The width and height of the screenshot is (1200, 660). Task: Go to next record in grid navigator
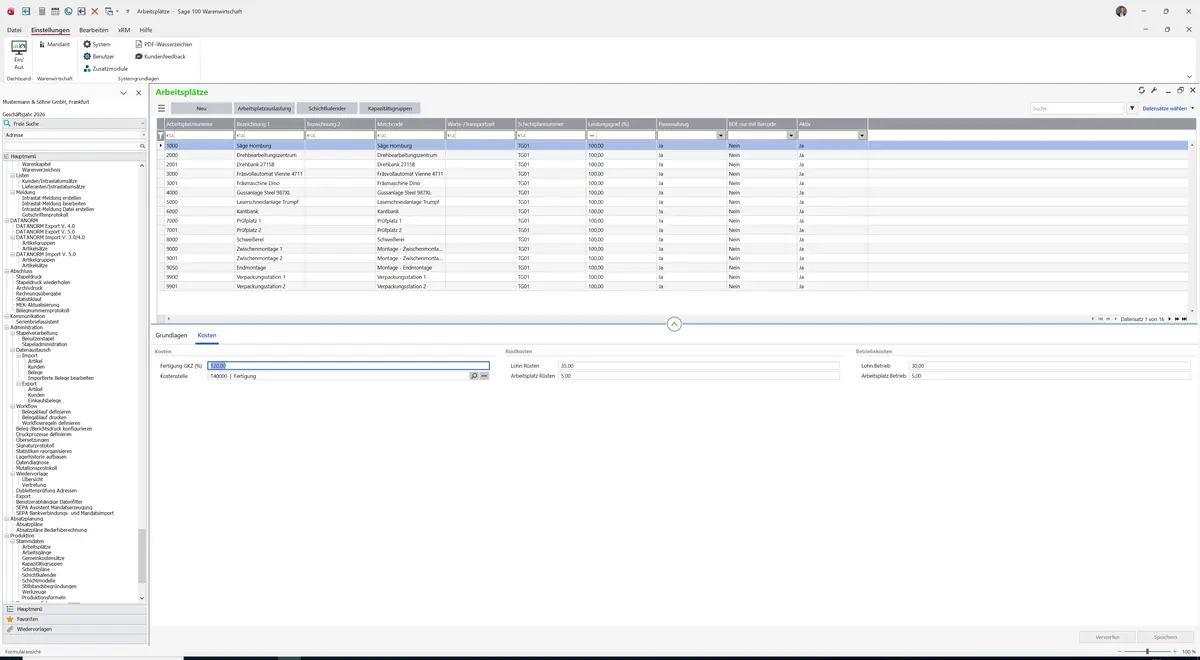(x=1169, y=319)
